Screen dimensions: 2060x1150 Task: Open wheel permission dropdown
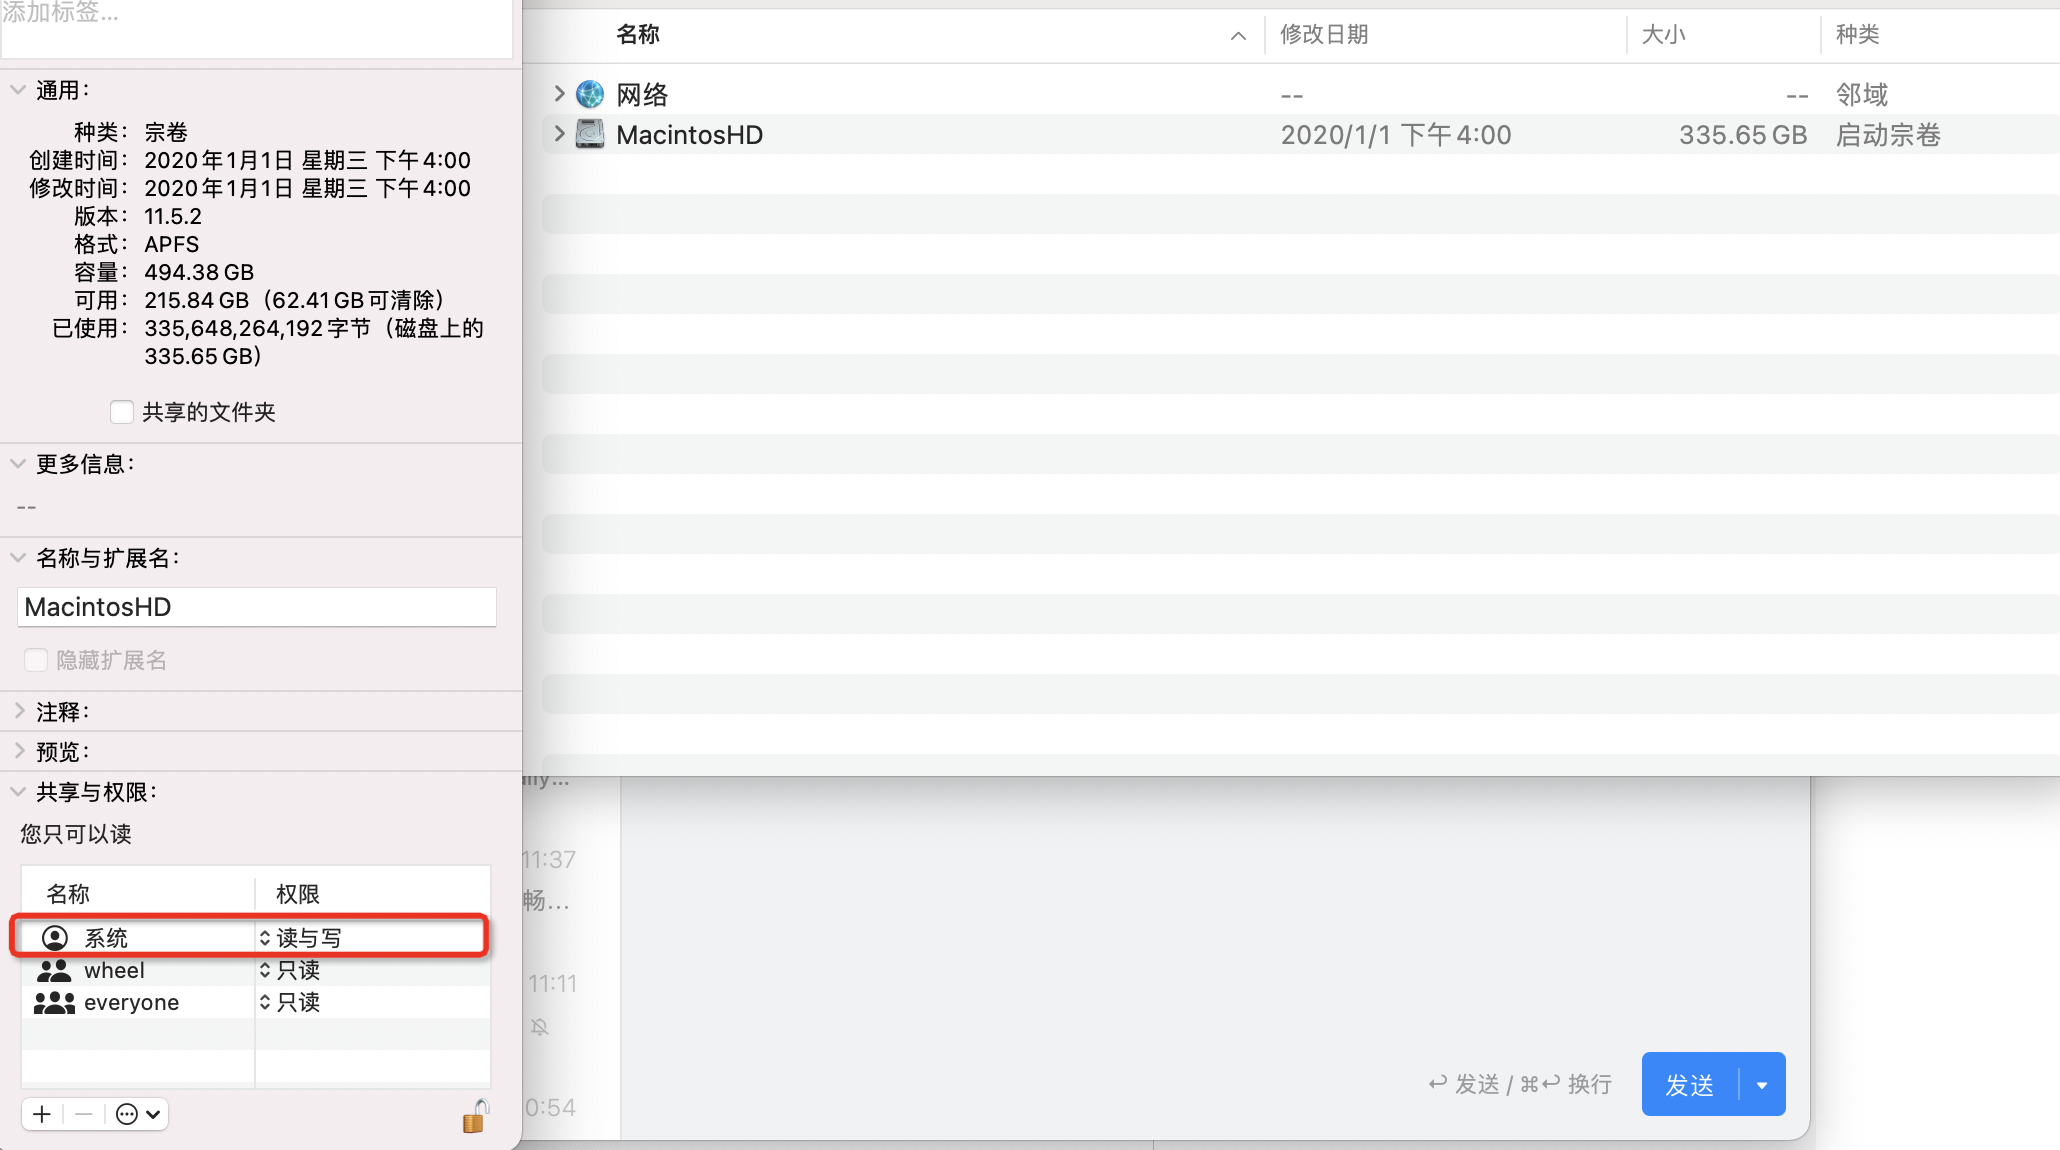point(290,970)
